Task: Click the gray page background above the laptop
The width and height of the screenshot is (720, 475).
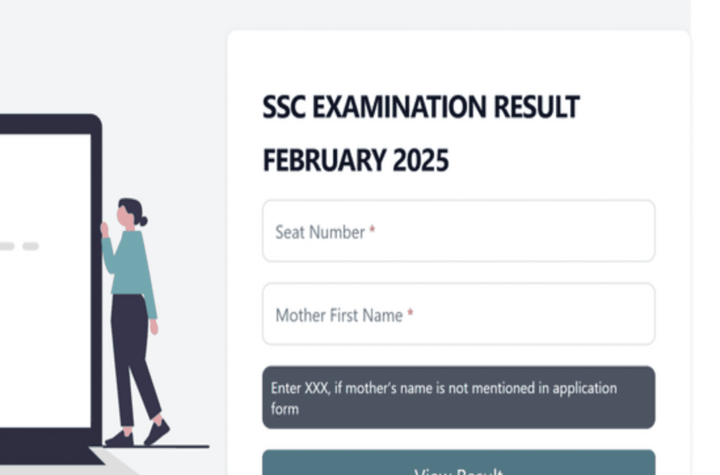Action: click(110, 55)
